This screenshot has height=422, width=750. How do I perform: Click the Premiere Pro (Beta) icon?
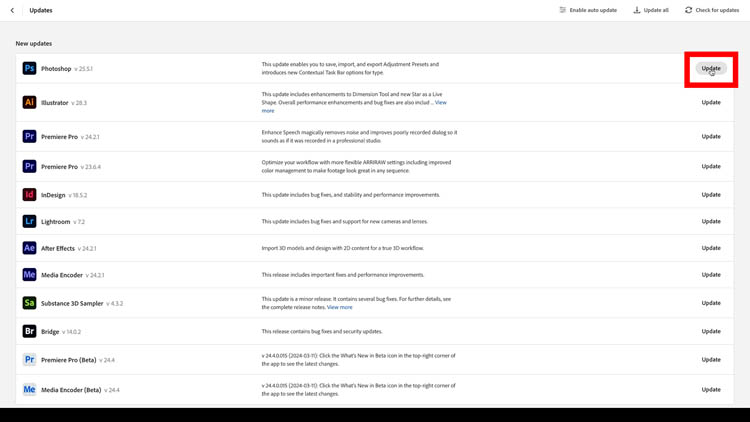(x=29, y=359)
